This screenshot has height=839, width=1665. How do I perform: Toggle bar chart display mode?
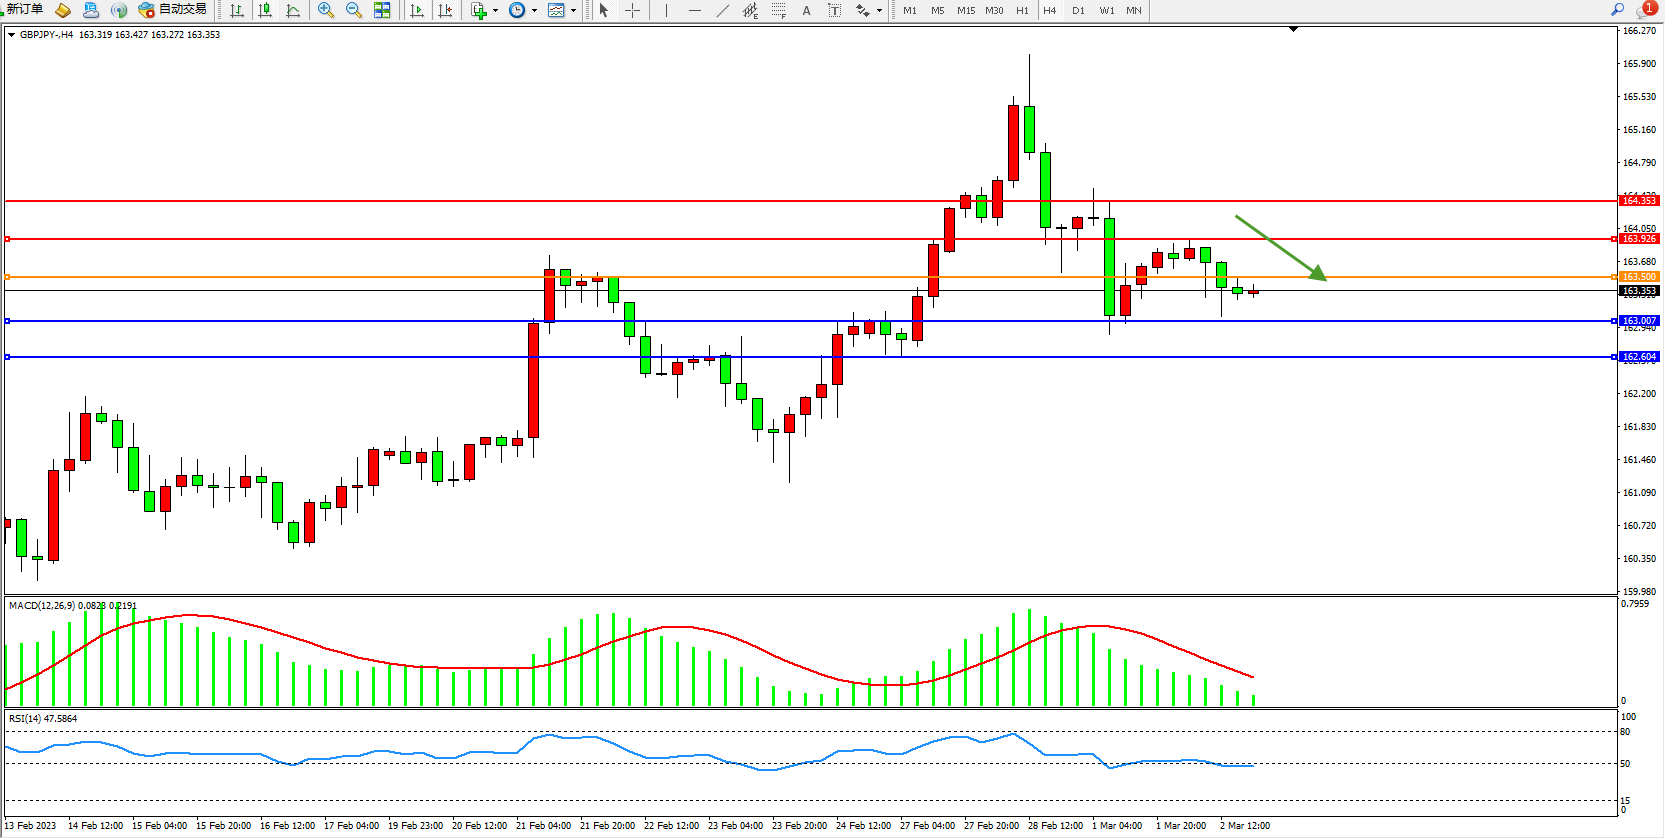click(x=237, y=10)
